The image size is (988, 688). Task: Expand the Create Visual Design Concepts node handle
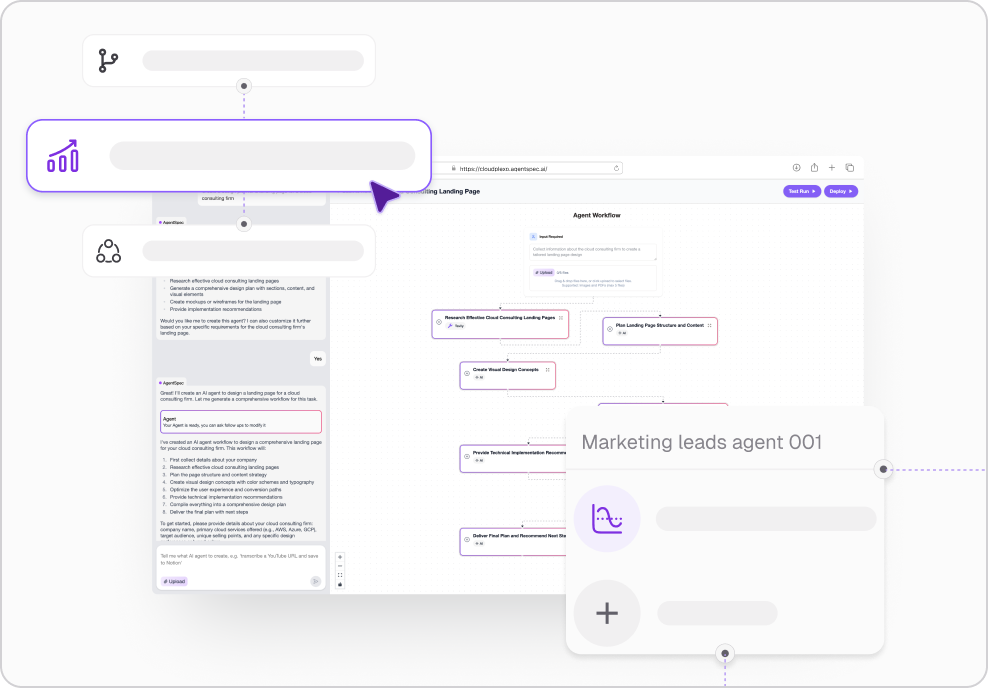[548, 370]
